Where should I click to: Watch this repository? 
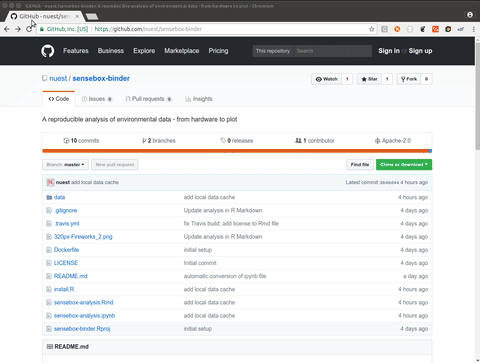pos(326,79)
